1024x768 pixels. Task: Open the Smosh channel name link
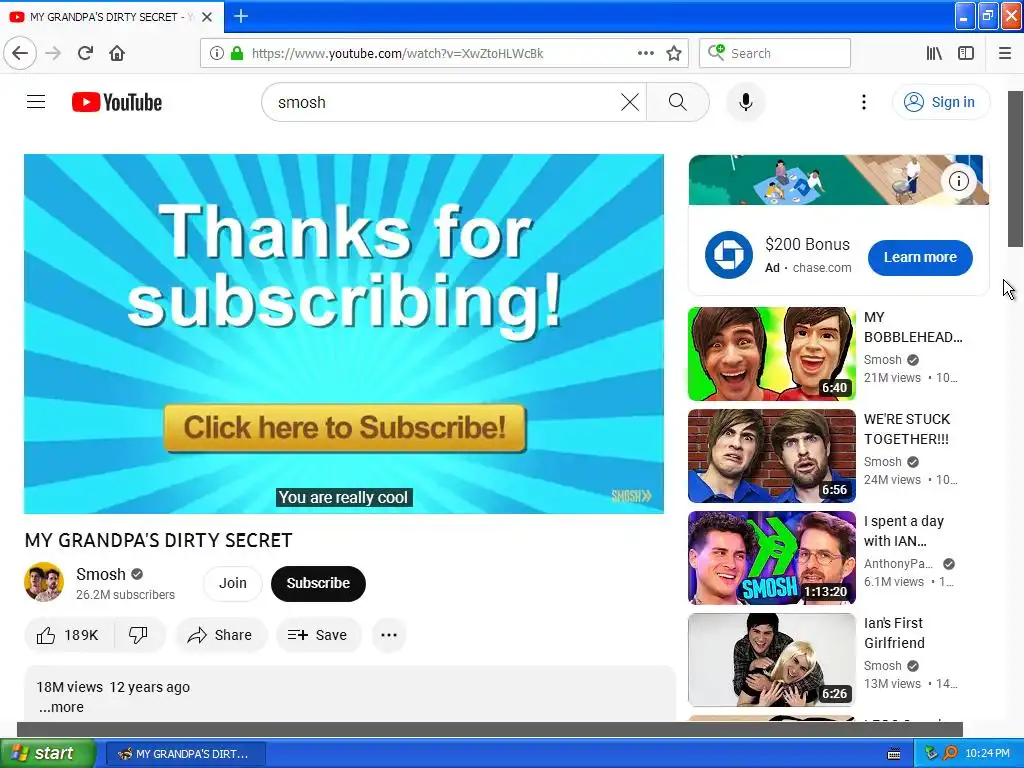[101, 574]
